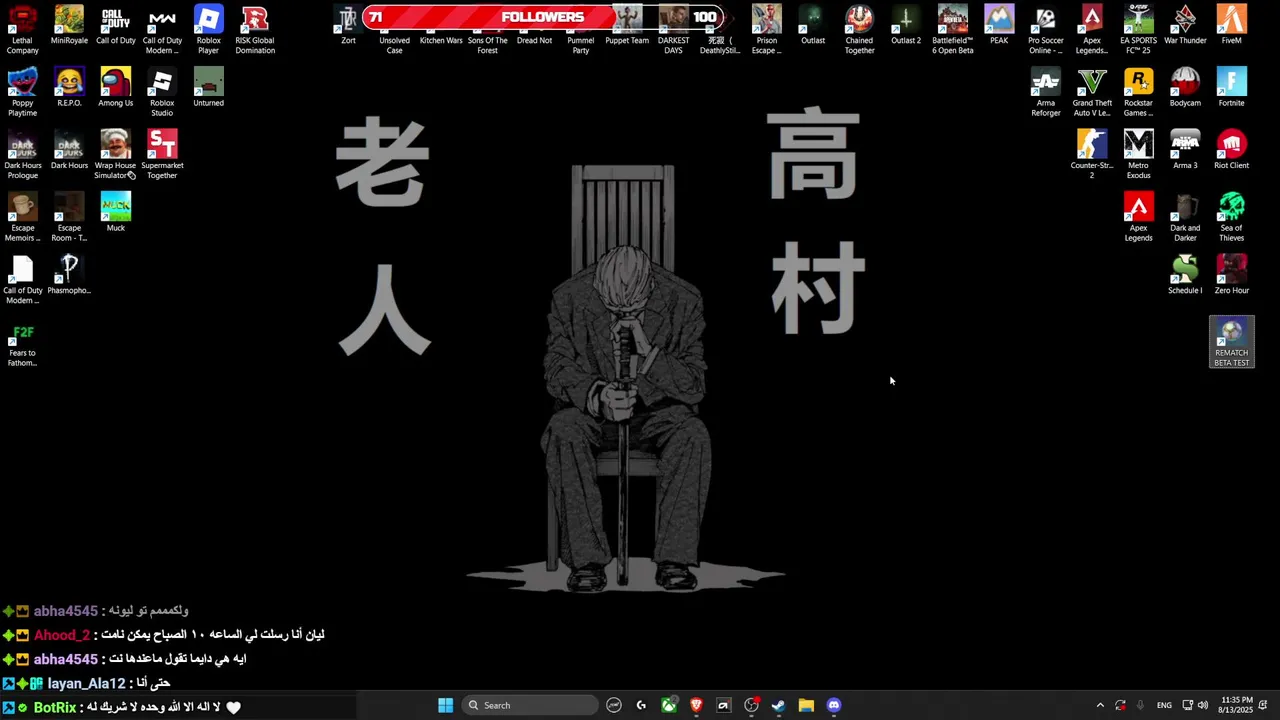The width and height of the screenshot is (1280, 720).
Task: Select the Wrap House Simulator icon
Action: pos(115,154)
